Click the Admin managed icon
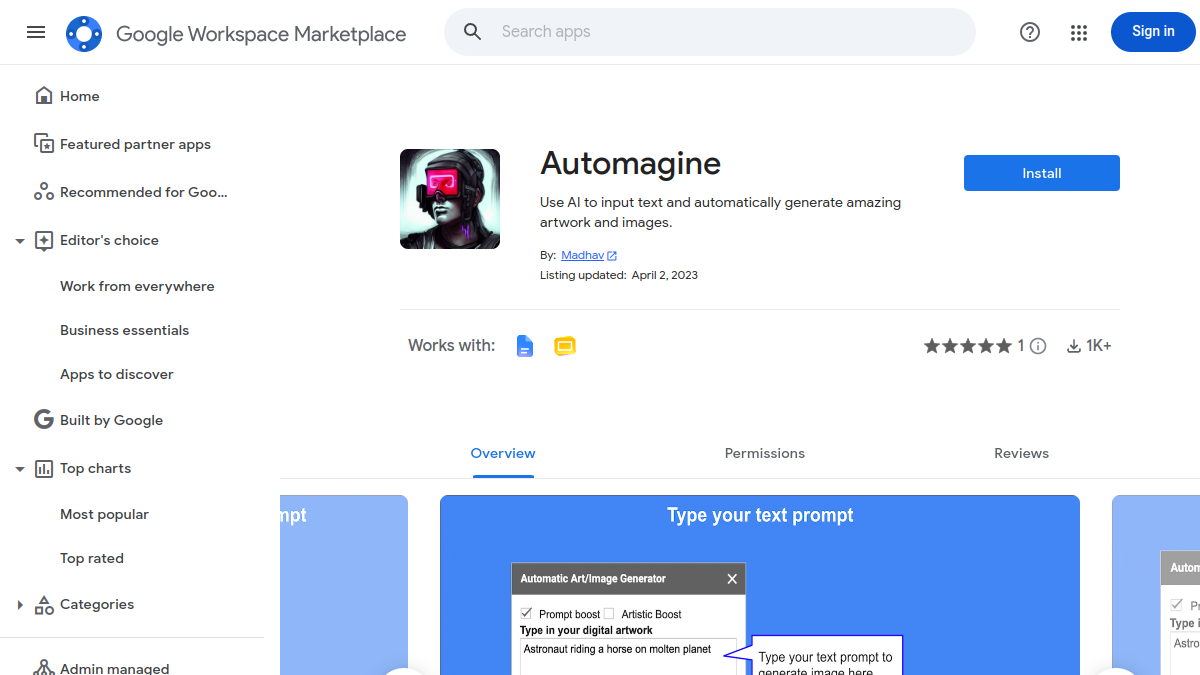The image size is (1200, 675). pyautogui.click(x=43, y=668)
